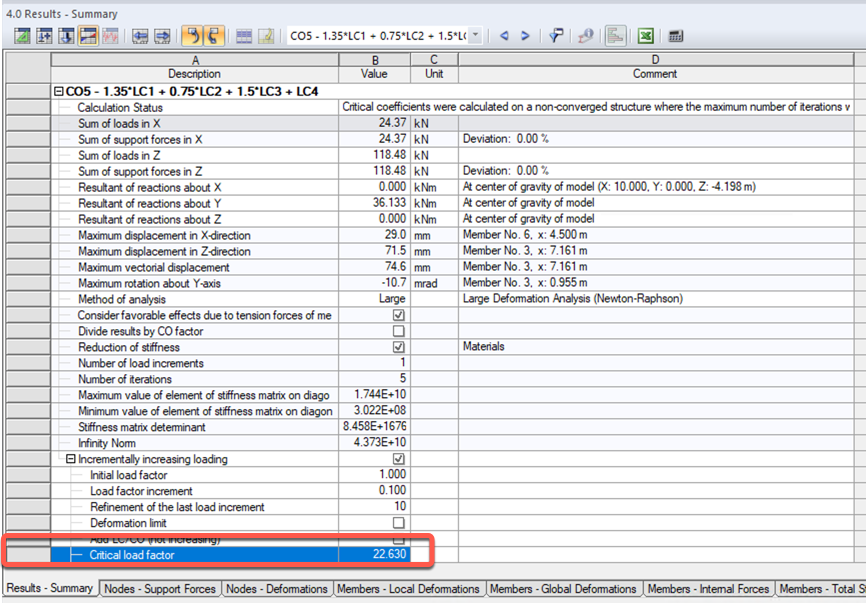This screenshot has height=603, width=866.
Task: Toggle the second highlighted orange arrow icon
Action: click(214, 36)
